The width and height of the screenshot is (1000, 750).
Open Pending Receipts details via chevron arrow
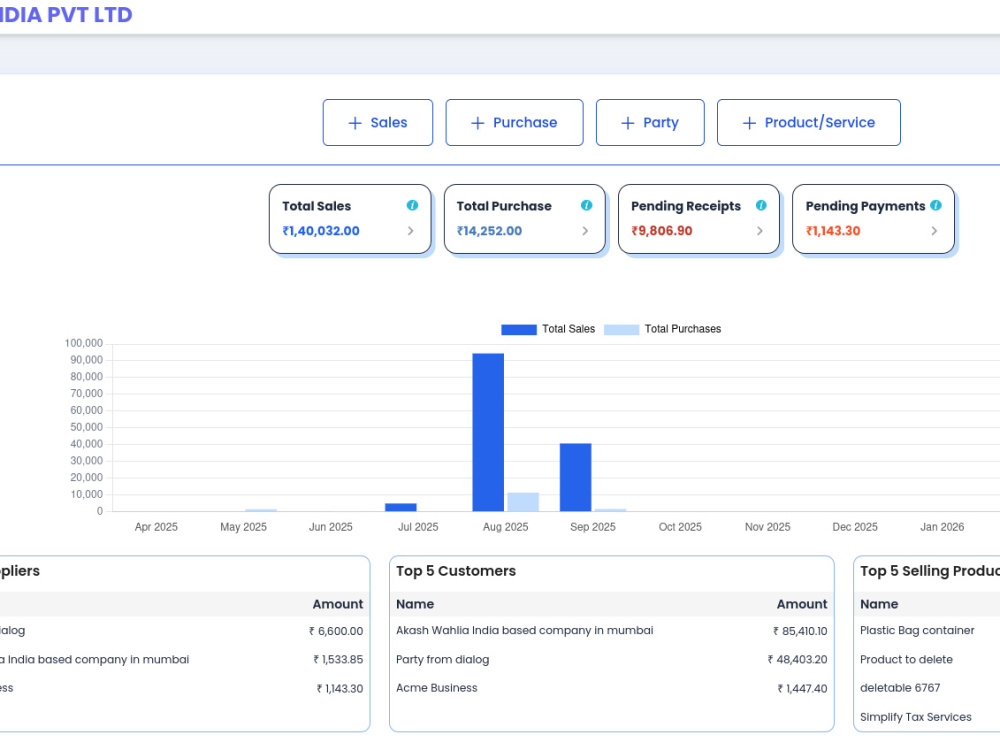[760, 231]
